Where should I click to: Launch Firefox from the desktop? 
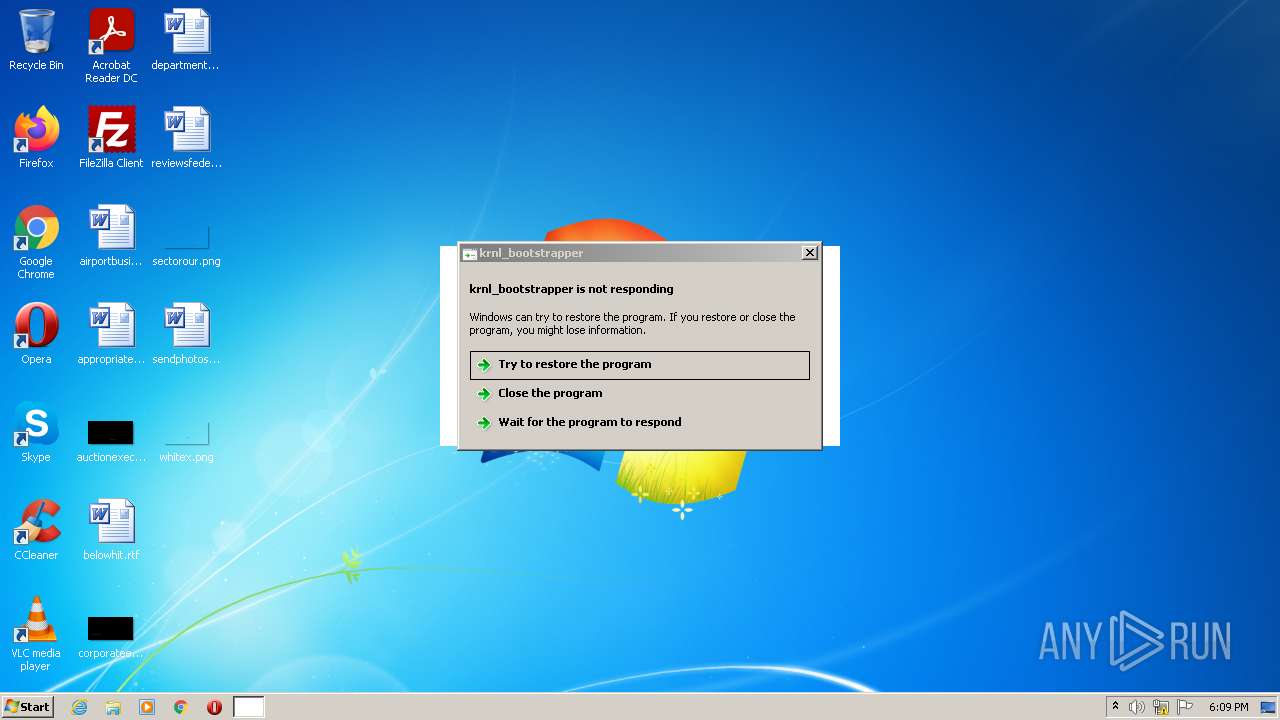tap(36, 138)
